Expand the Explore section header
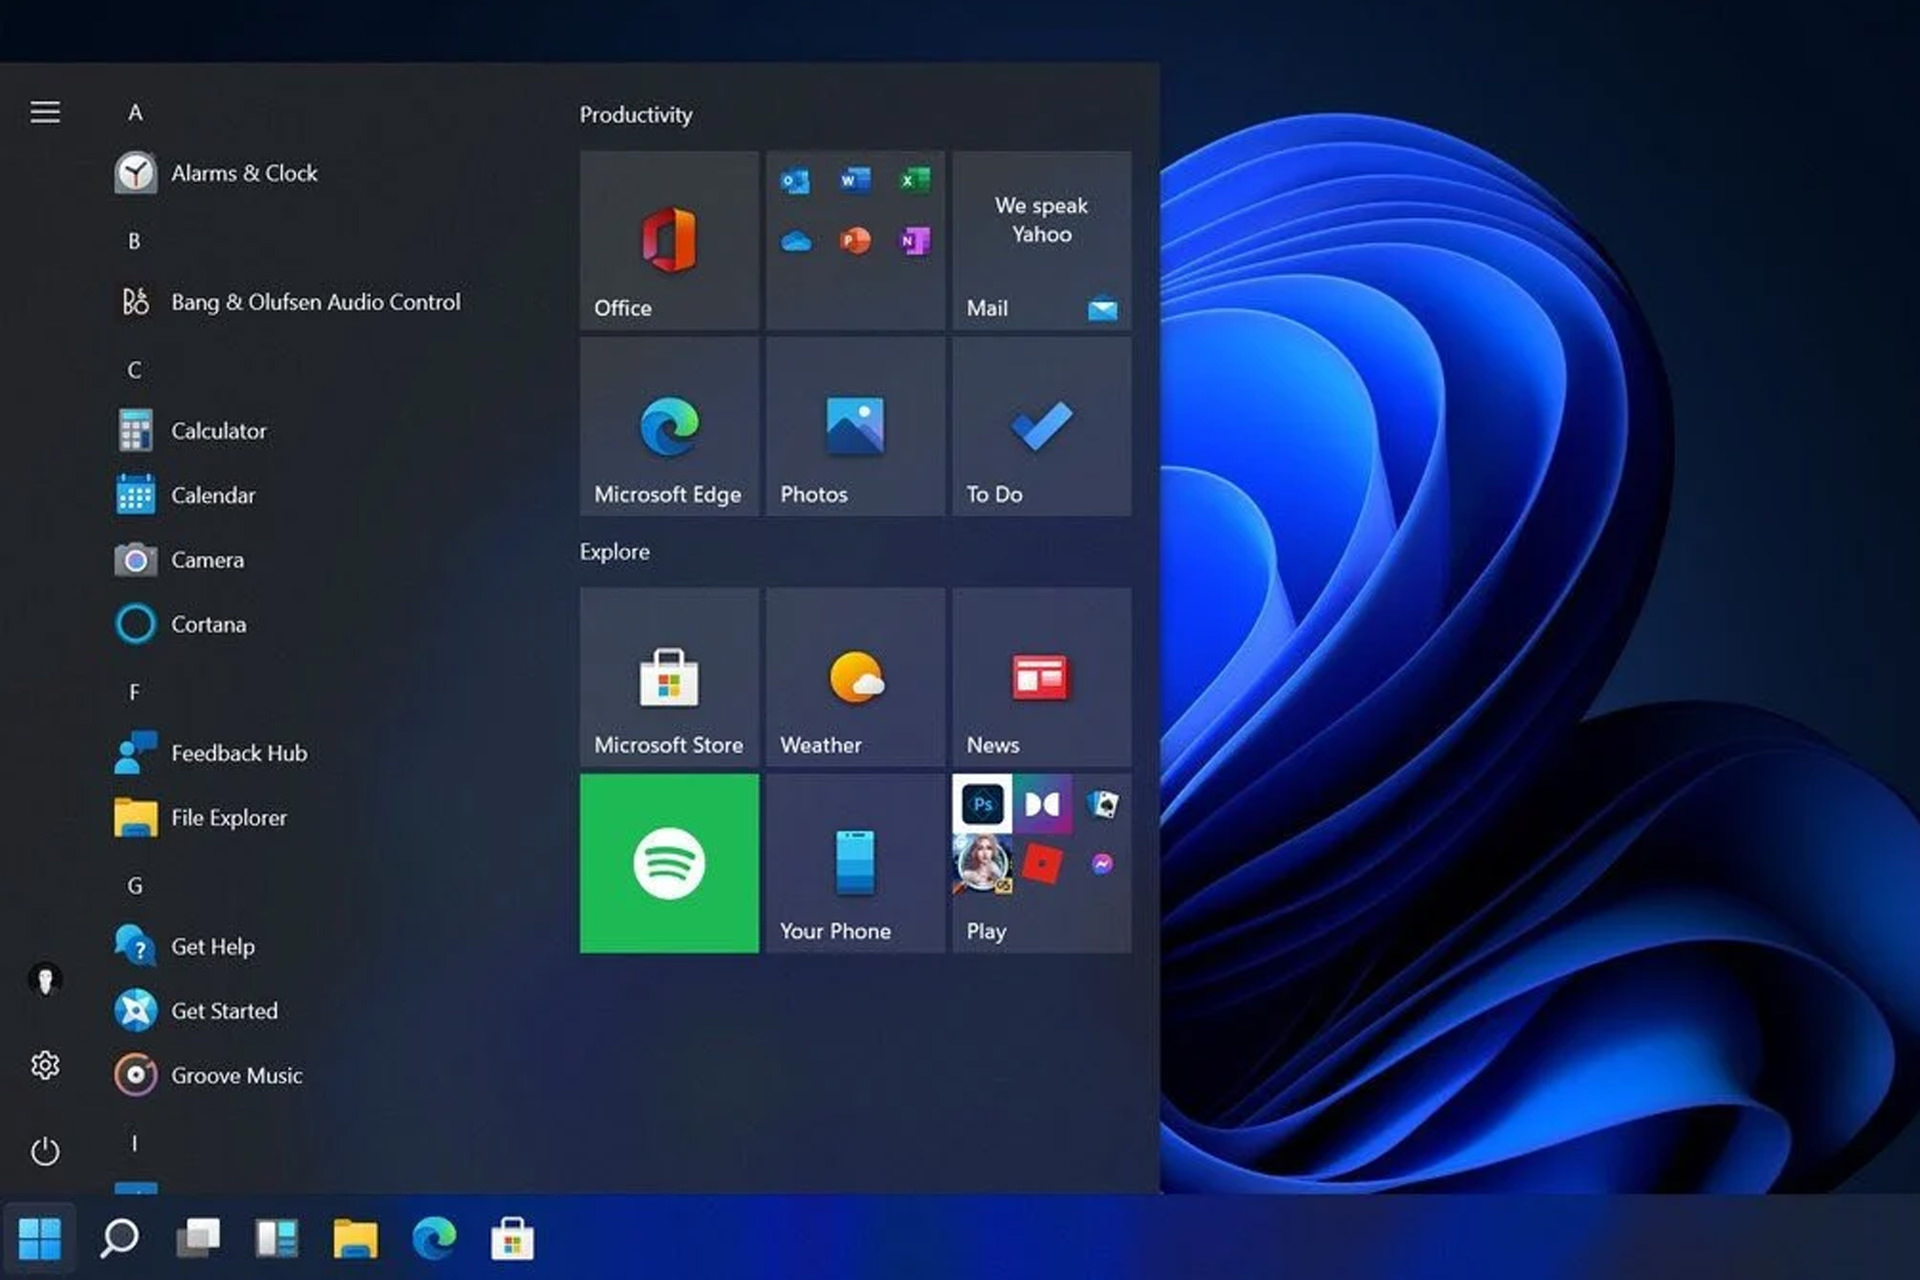 pyautogui.click(x=614, y=551)
